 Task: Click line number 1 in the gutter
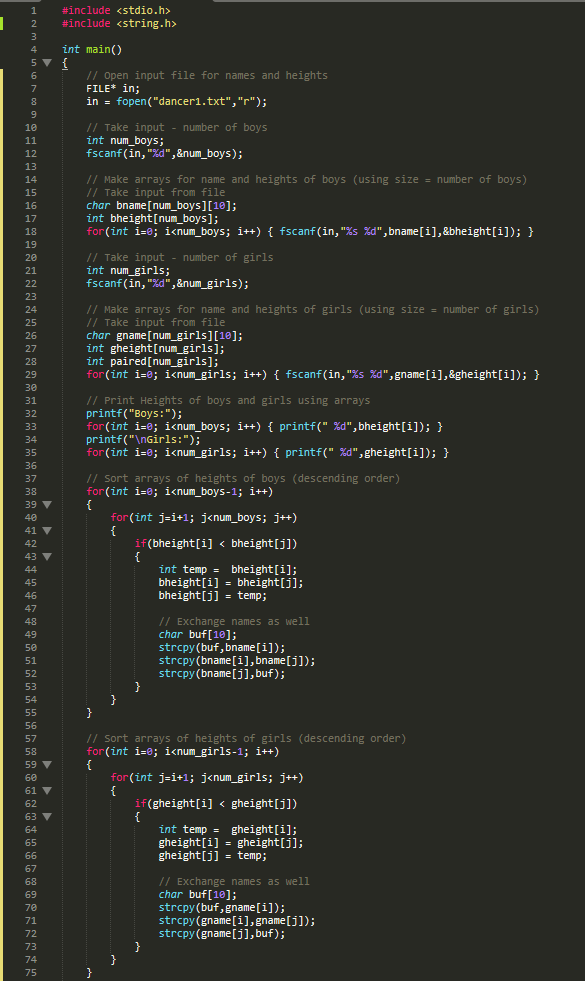tap(34, 11)
